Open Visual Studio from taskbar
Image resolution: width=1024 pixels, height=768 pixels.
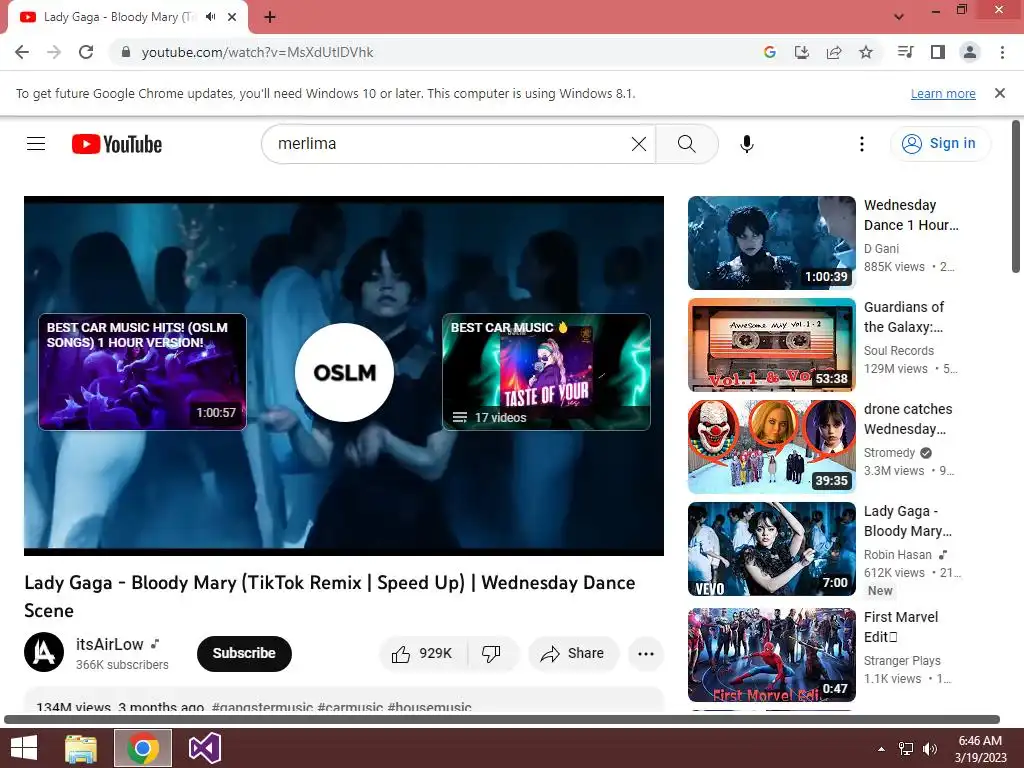204,748
